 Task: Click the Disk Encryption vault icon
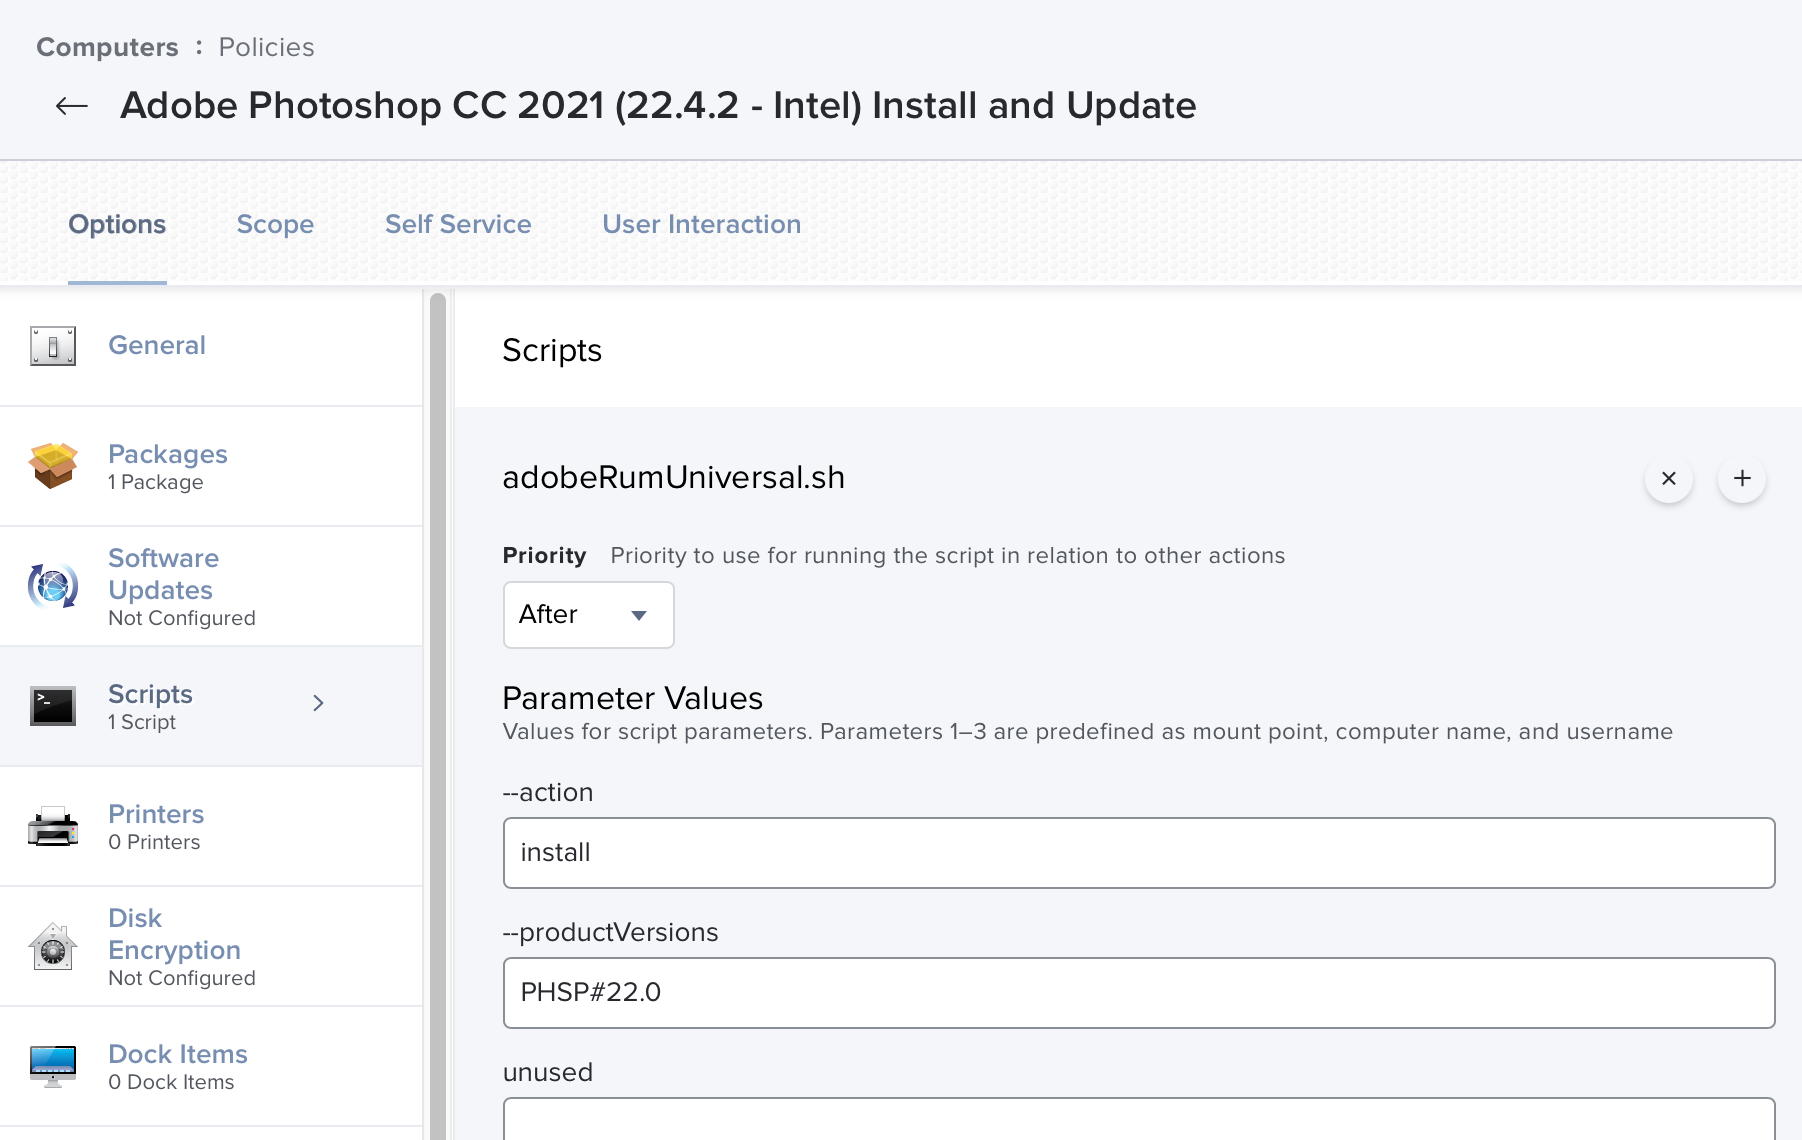click(x=53, y=946)
